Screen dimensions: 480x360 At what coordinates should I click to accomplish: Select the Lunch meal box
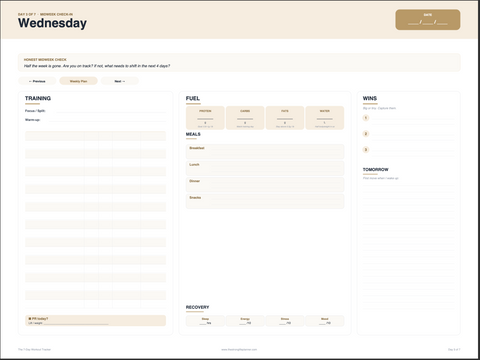click(265, 168)
